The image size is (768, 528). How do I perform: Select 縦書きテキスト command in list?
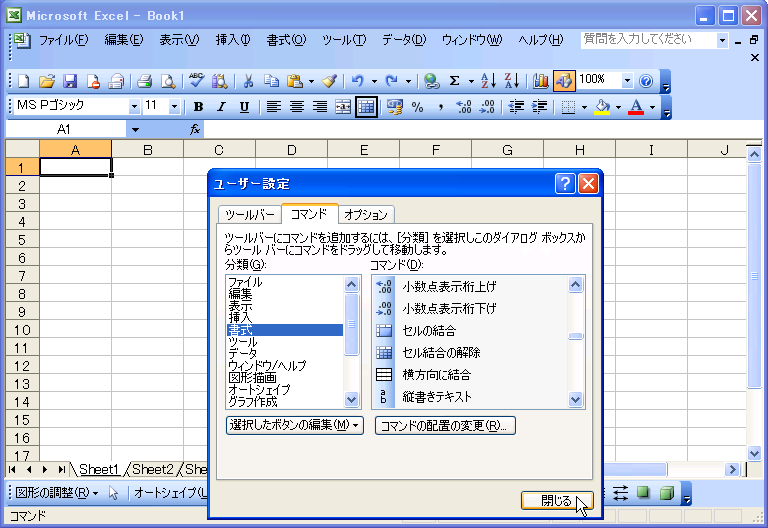point(470,397)
